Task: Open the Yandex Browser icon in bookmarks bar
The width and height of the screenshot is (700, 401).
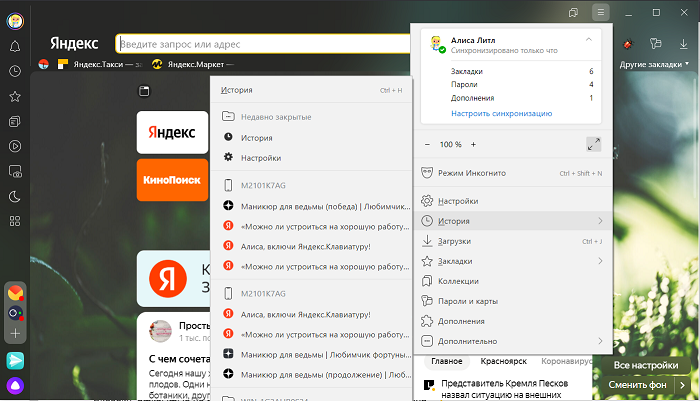Action: 43,64
